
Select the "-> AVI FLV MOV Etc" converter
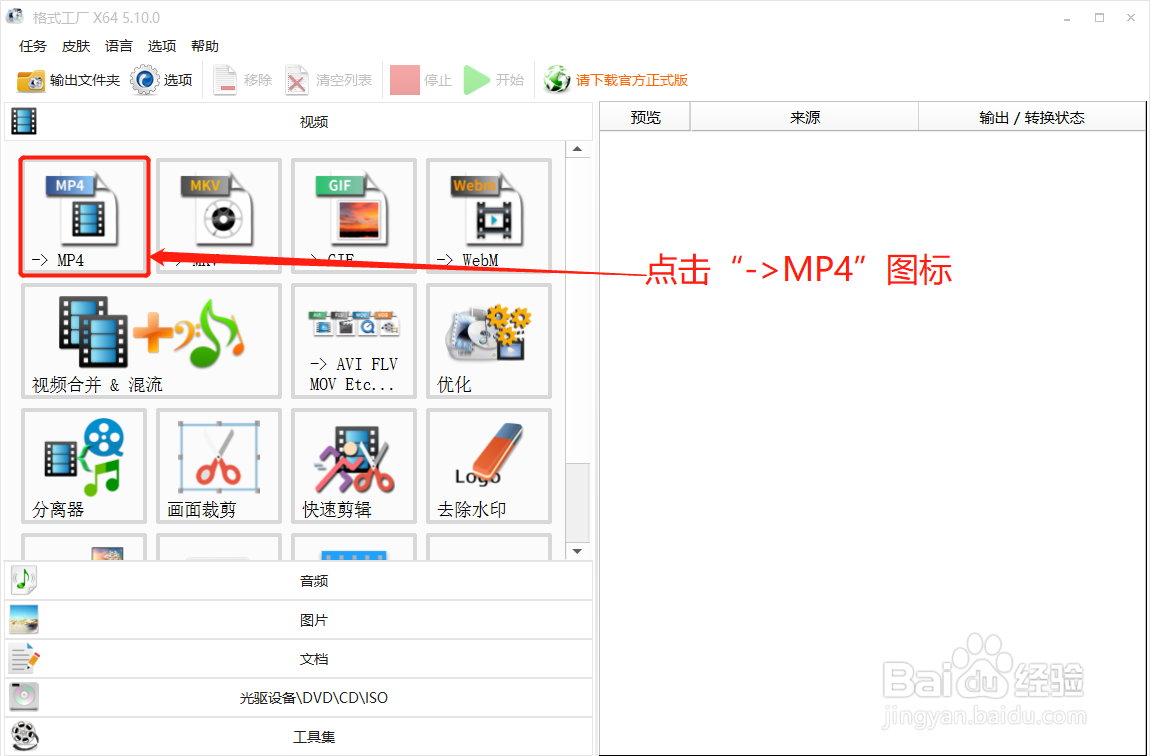pyautogui.click(x=353, y=340)
